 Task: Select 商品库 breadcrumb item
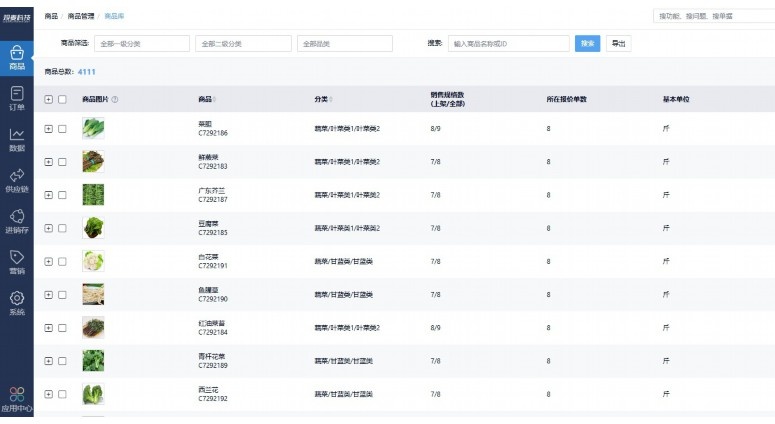(x=114, y=16)
